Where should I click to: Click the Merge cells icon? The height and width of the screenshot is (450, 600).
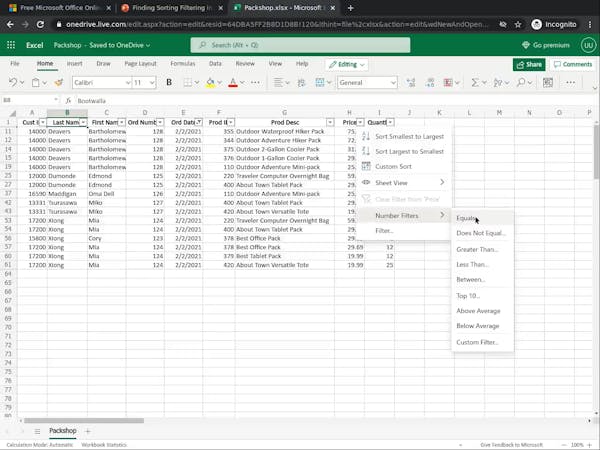pyautogui.click(x=320, y=82)
